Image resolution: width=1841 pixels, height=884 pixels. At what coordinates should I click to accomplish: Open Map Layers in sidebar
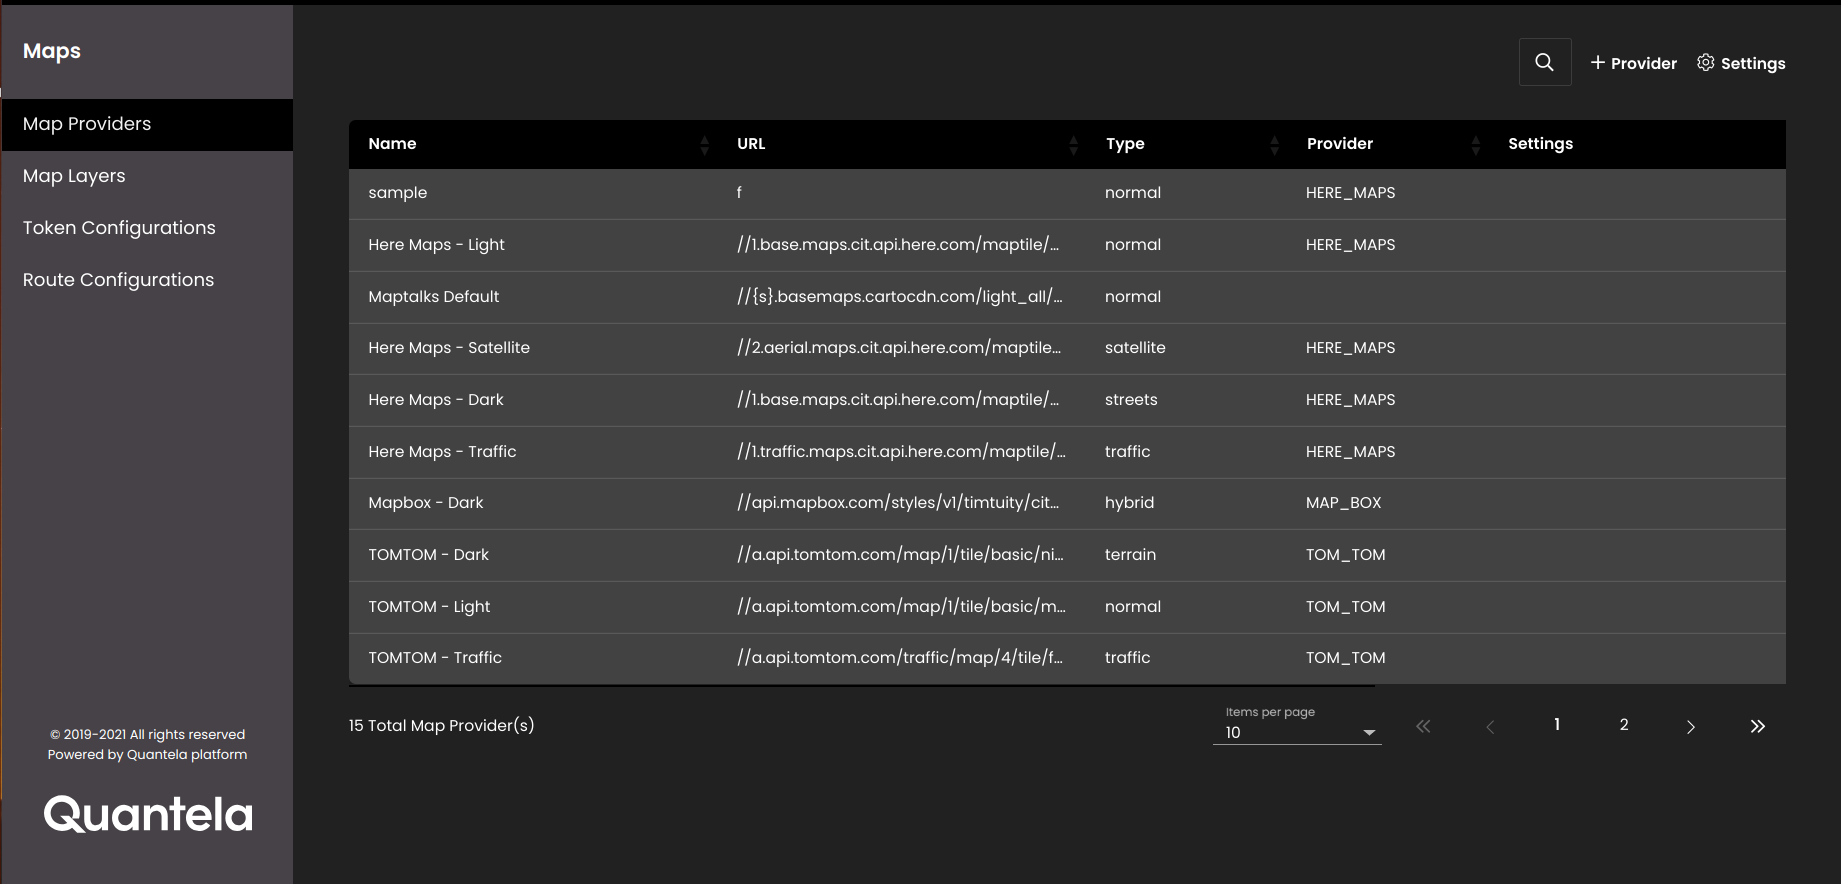pos(147,176)
